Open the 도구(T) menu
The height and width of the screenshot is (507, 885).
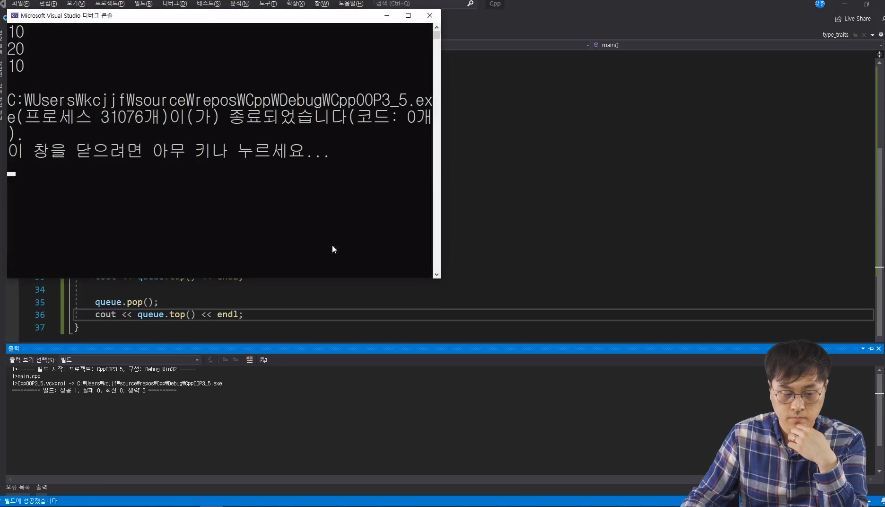pyautogui.click(x=268, y=3)
